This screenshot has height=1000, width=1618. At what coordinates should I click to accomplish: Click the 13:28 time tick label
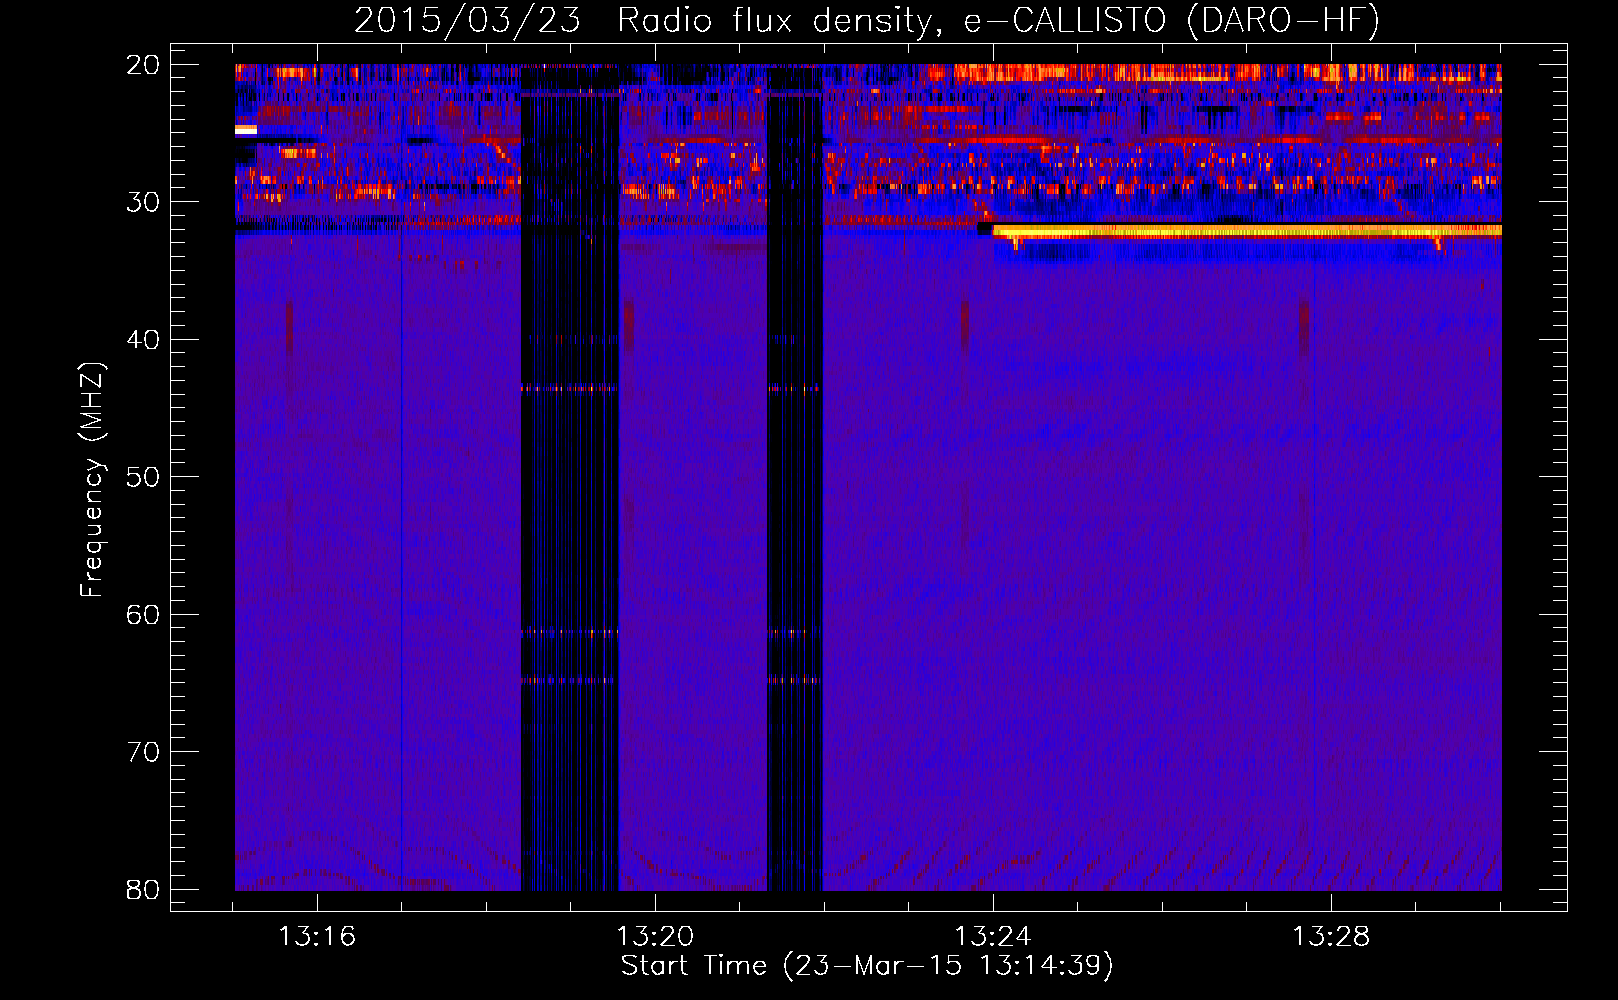tap(1331, 937)
